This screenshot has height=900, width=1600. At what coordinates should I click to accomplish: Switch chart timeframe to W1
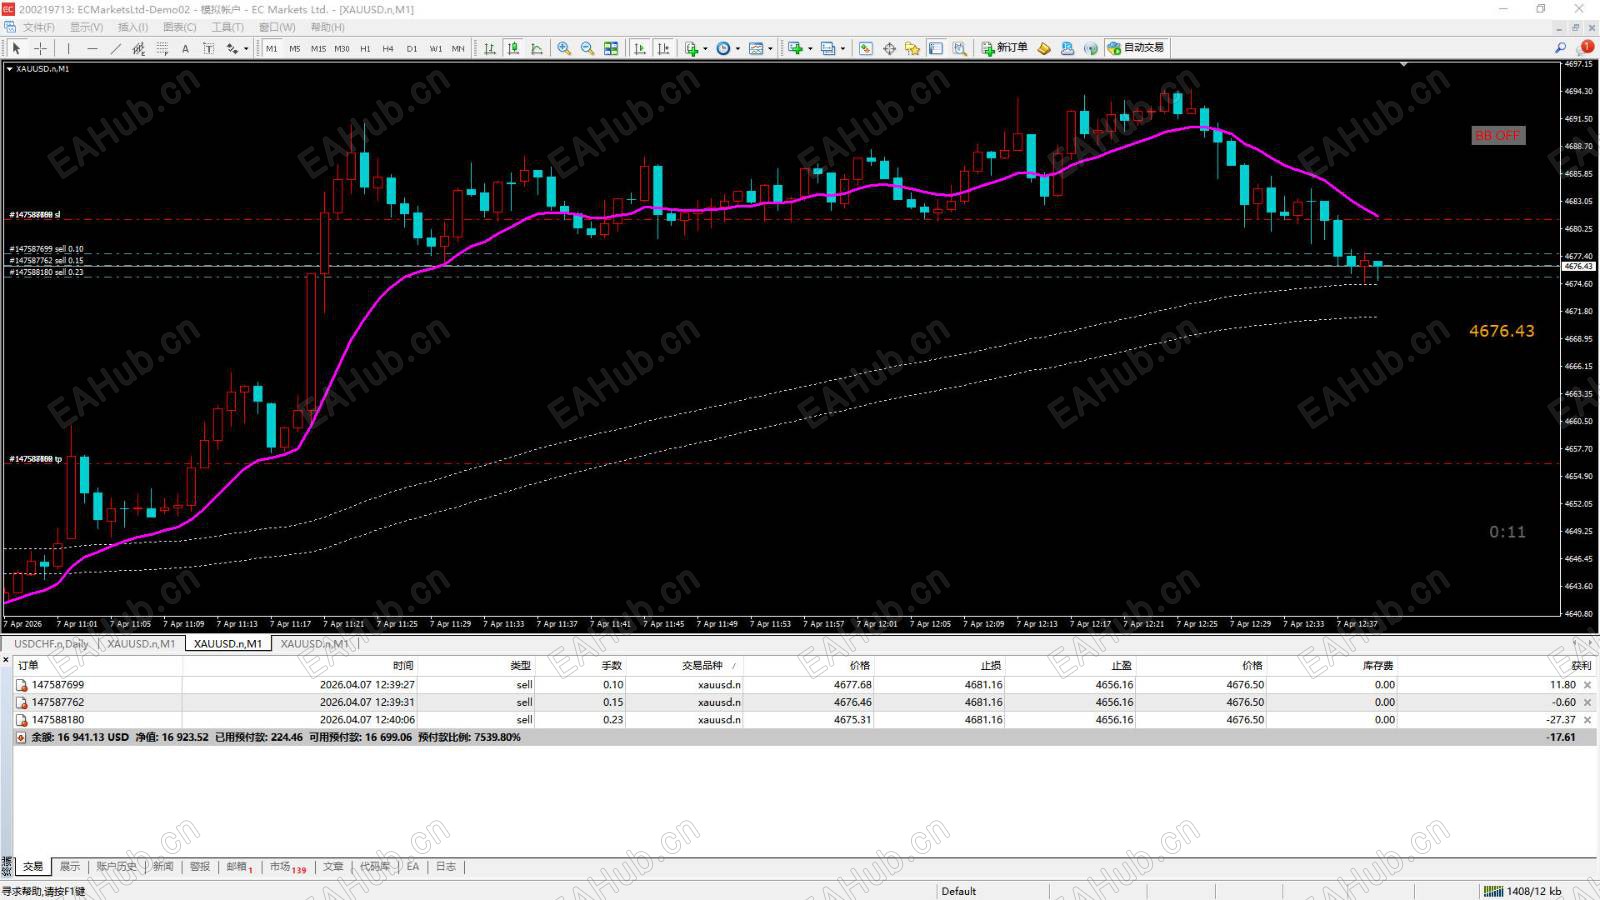(x=435, y=48)
